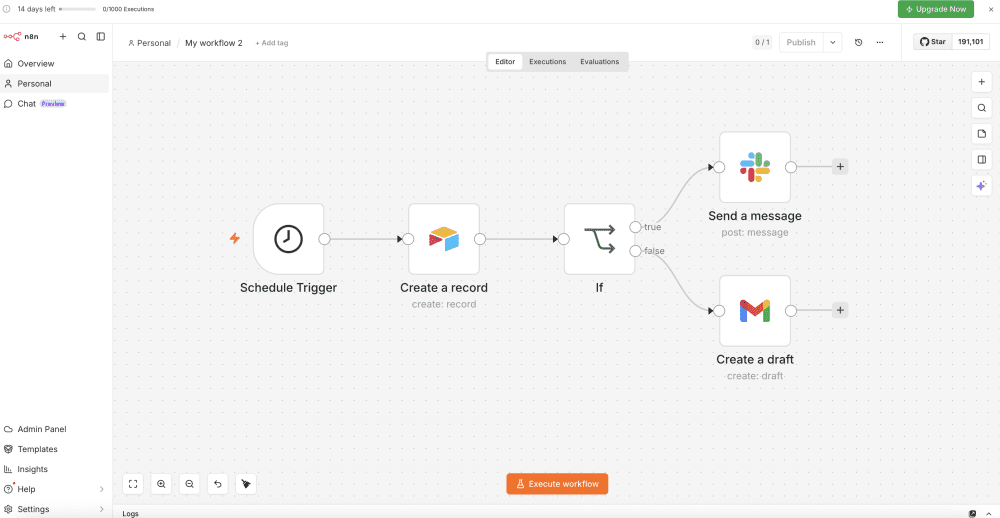Click the GitHub Star button
The width and height of the screenshot is (1000, 518).
933,42
